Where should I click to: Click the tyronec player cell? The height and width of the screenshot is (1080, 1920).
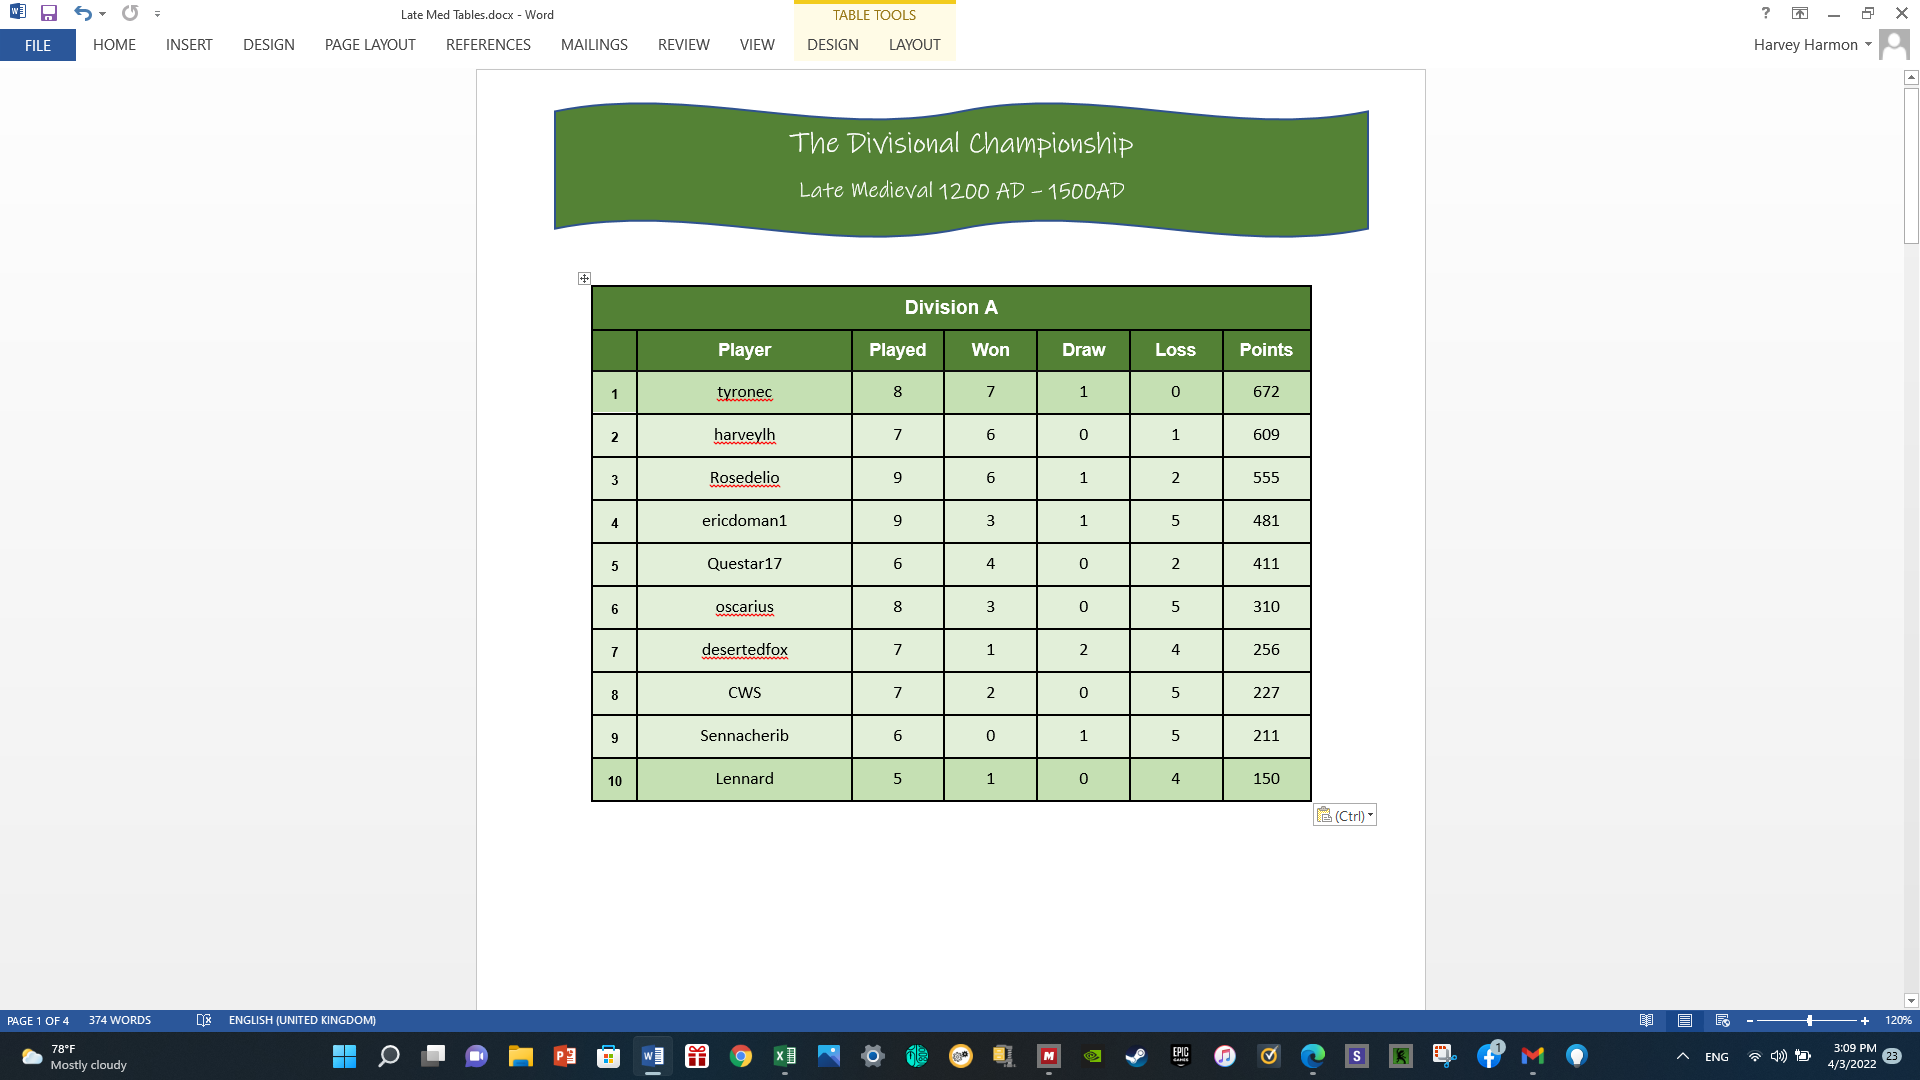[744, 392]
